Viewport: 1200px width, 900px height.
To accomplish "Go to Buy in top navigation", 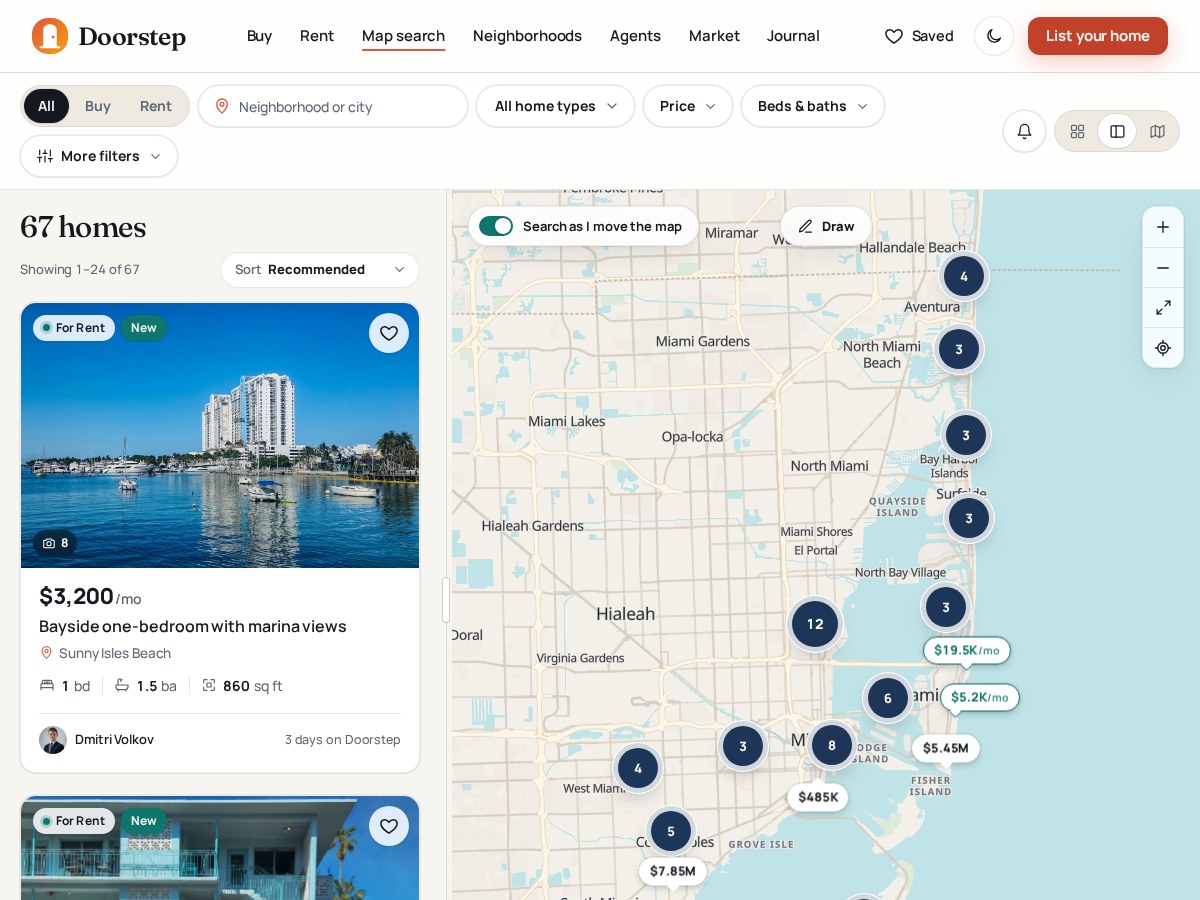I will (x=259, y=36).
